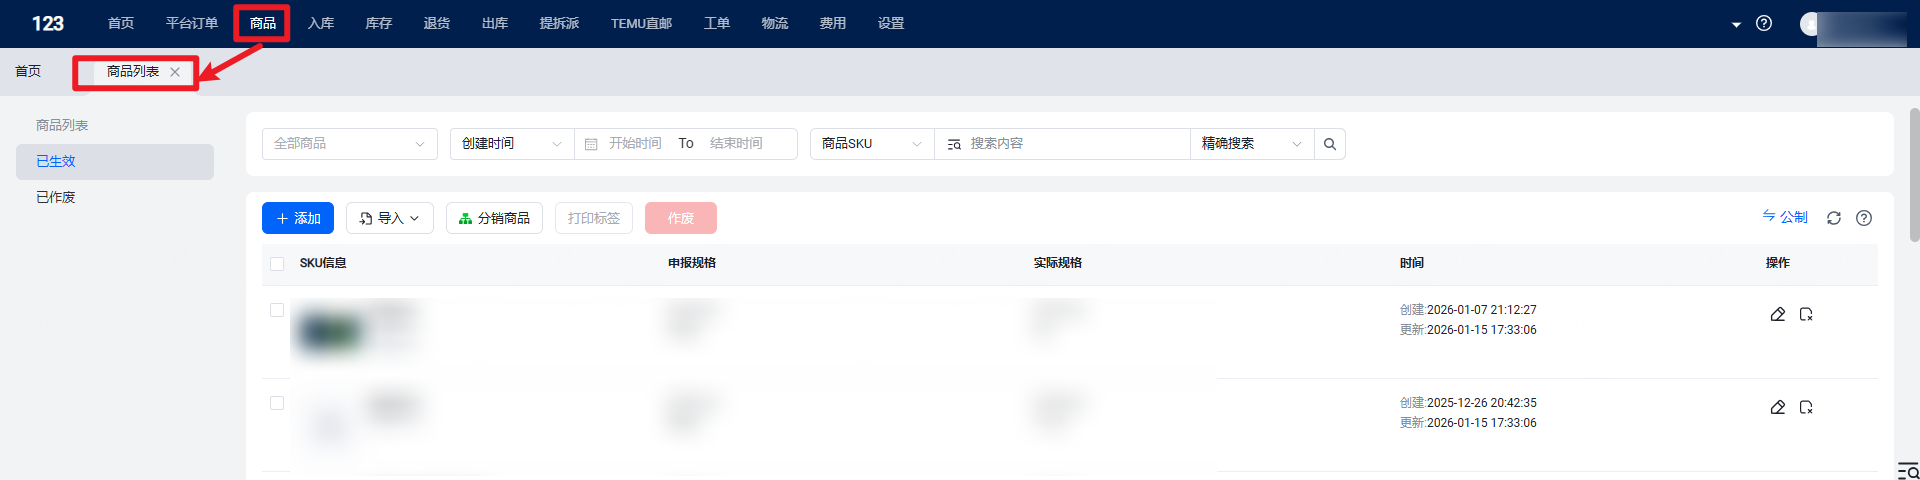Open the 商品SKU search type dropdown

871,144
